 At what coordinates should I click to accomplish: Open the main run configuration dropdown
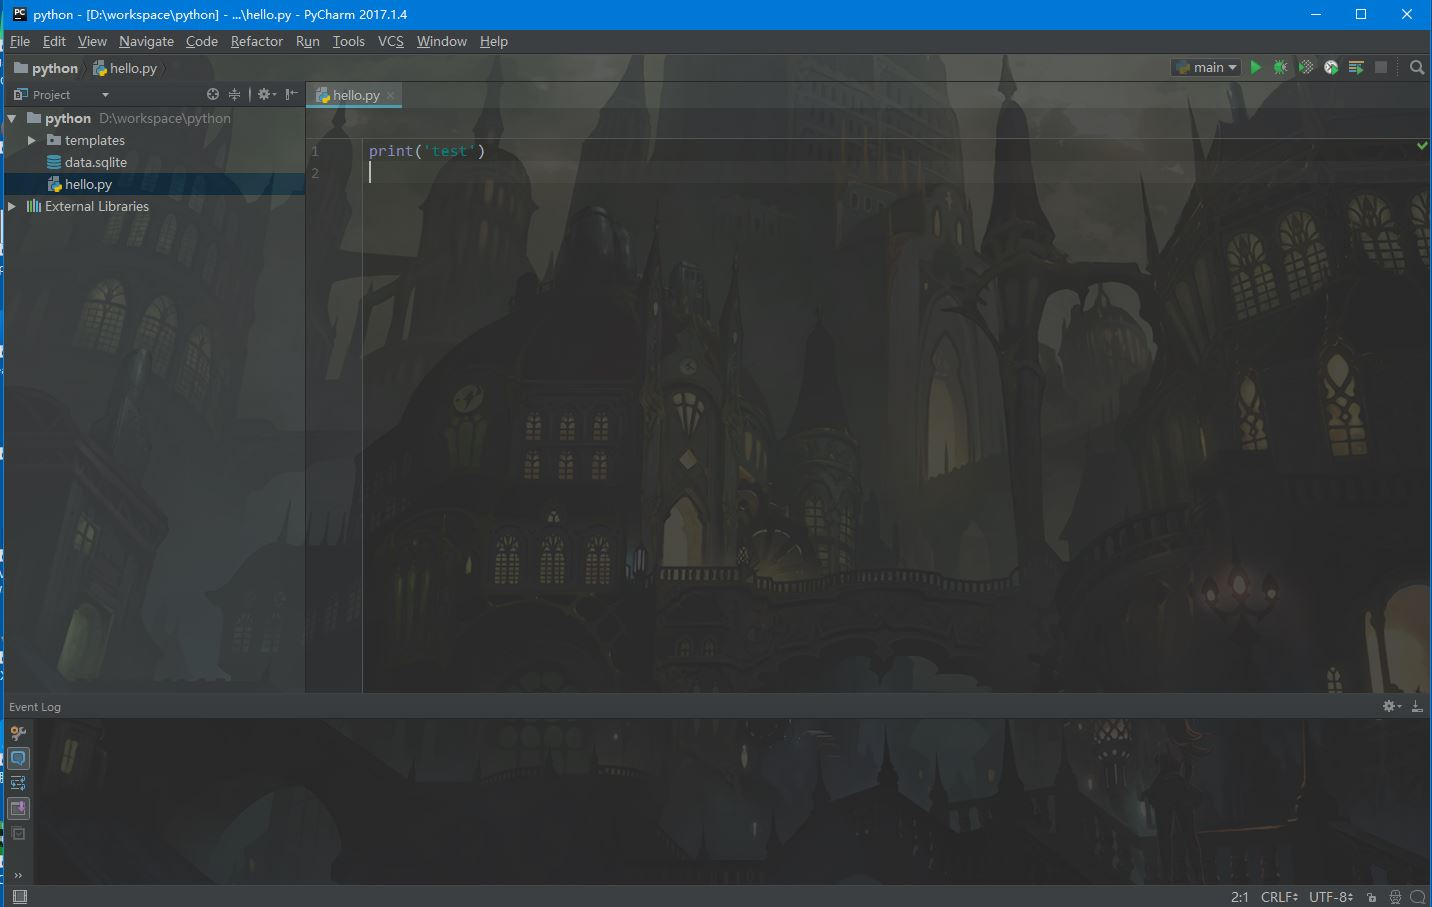tap(1206, 67)
